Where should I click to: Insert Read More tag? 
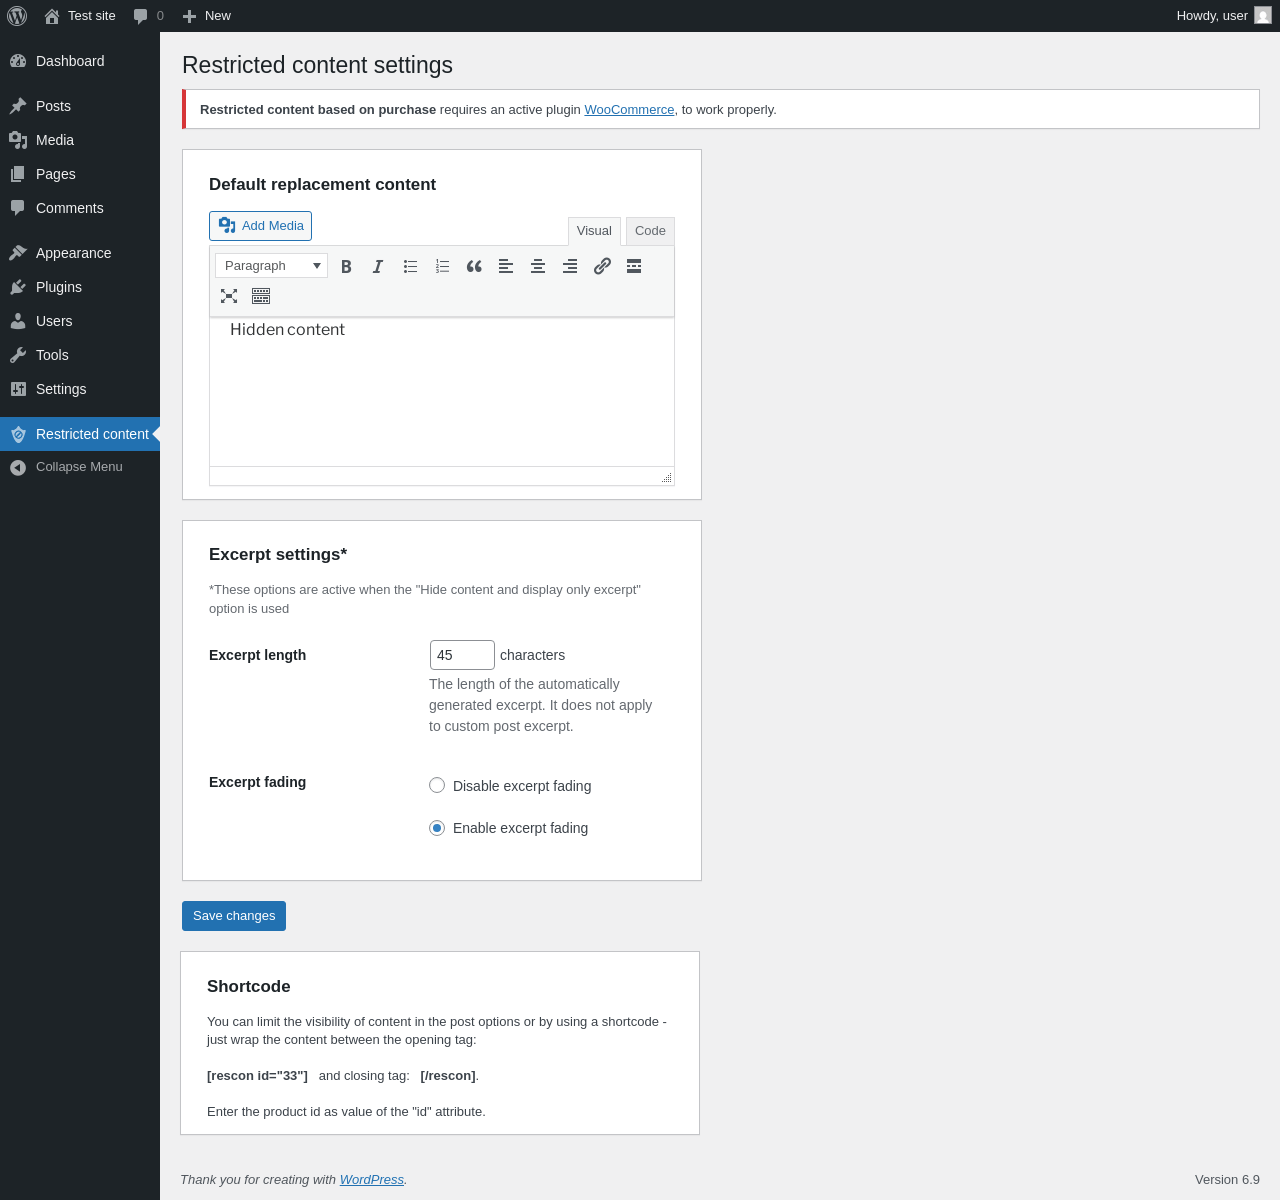point(634,266)
